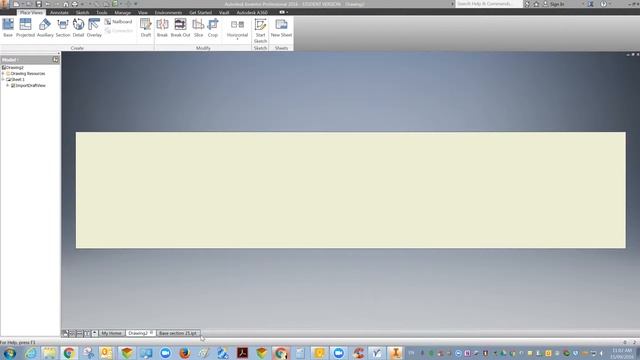The width and height of the screenshot is (640, 360).
Task: Switch to the Base section 25.ipt tab
Action: [178, 333]
